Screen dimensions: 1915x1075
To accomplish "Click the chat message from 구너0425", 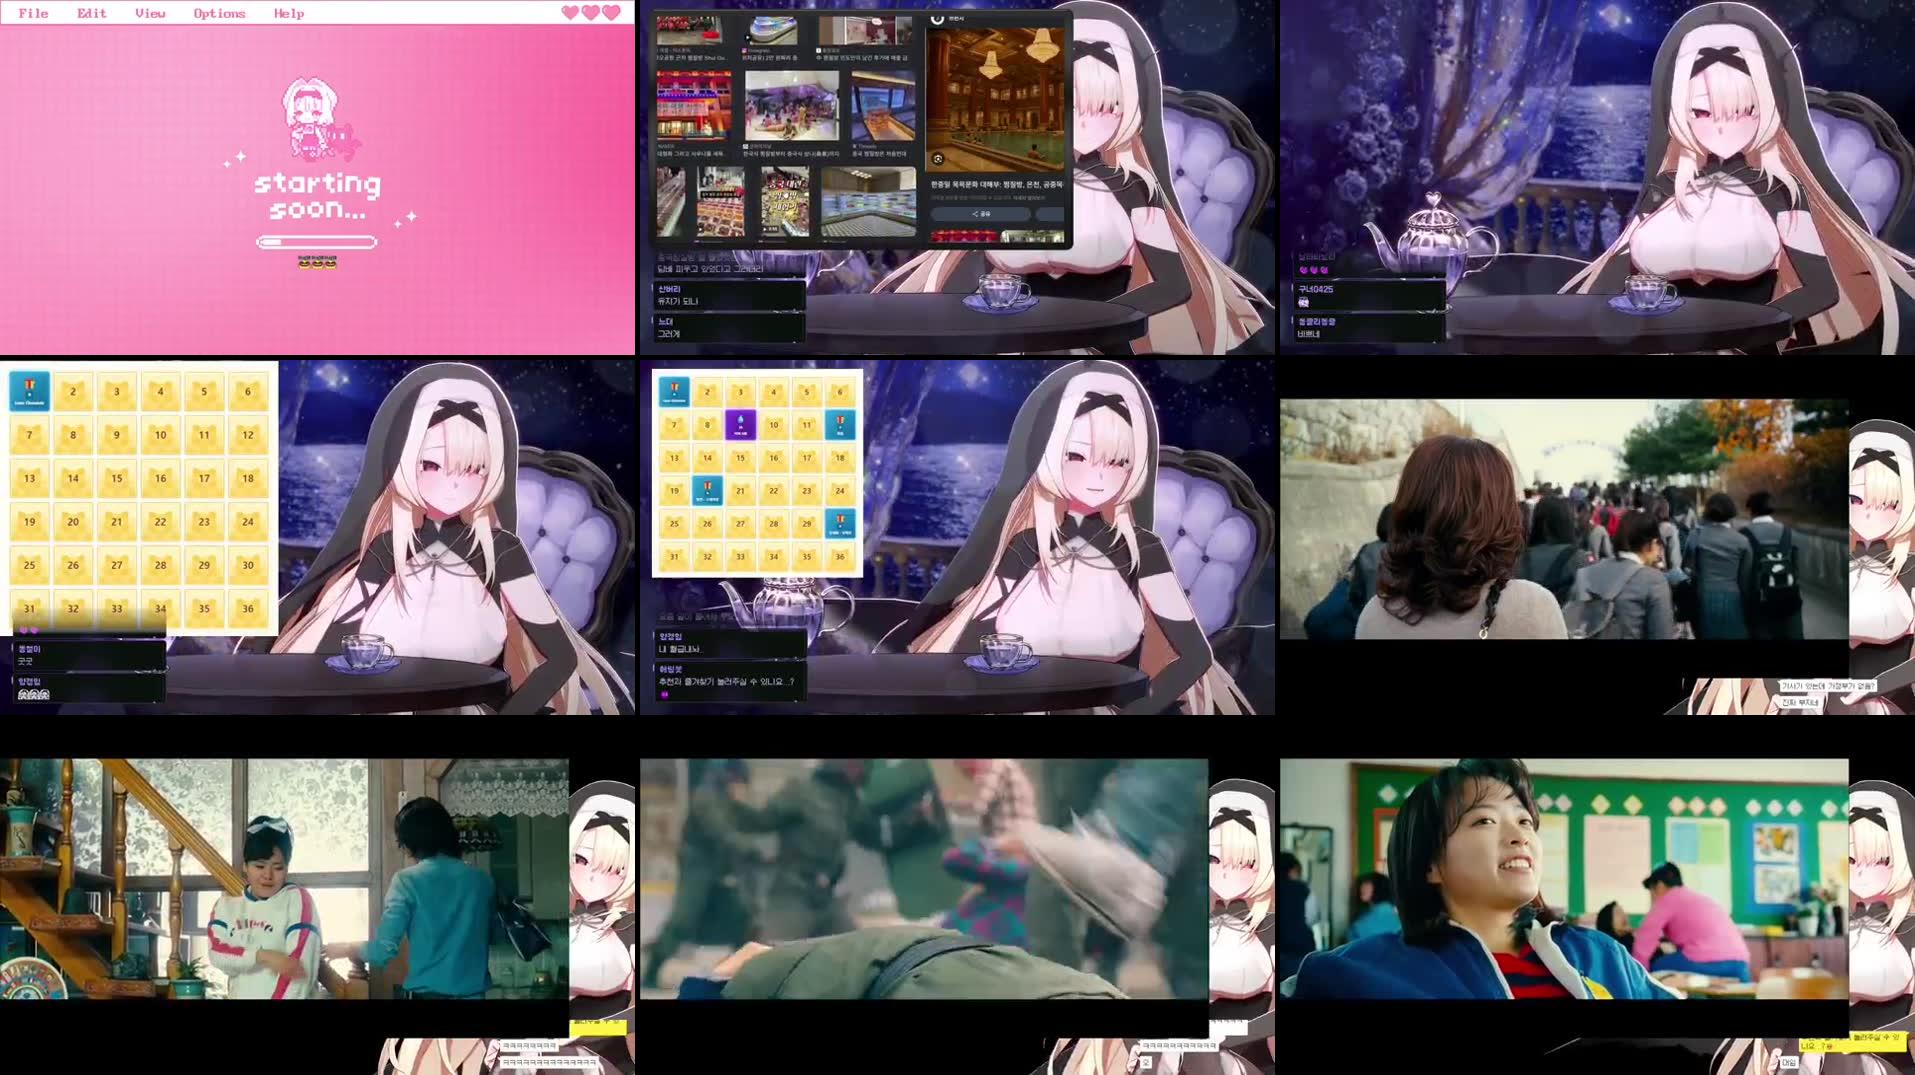I will [1368, 295].
